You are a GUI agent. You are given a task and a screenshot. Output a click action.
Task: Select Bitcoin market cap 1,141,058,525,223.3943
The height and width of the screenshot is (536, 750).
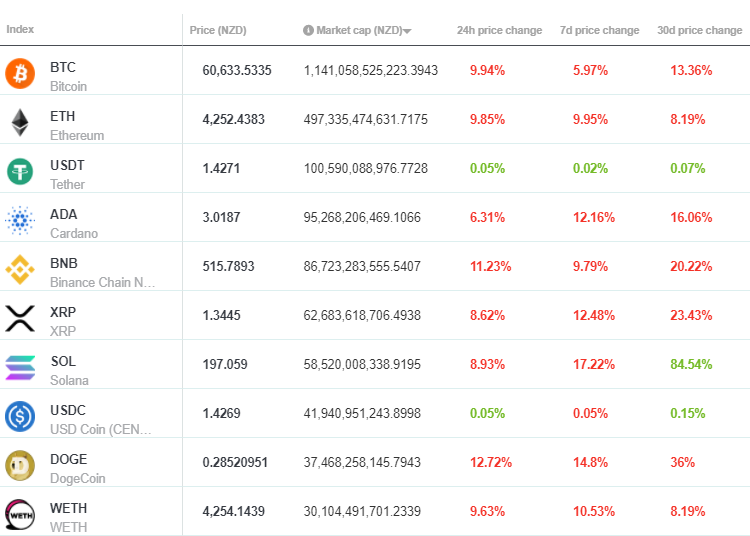pyautogui.click(x=371, y=71)
